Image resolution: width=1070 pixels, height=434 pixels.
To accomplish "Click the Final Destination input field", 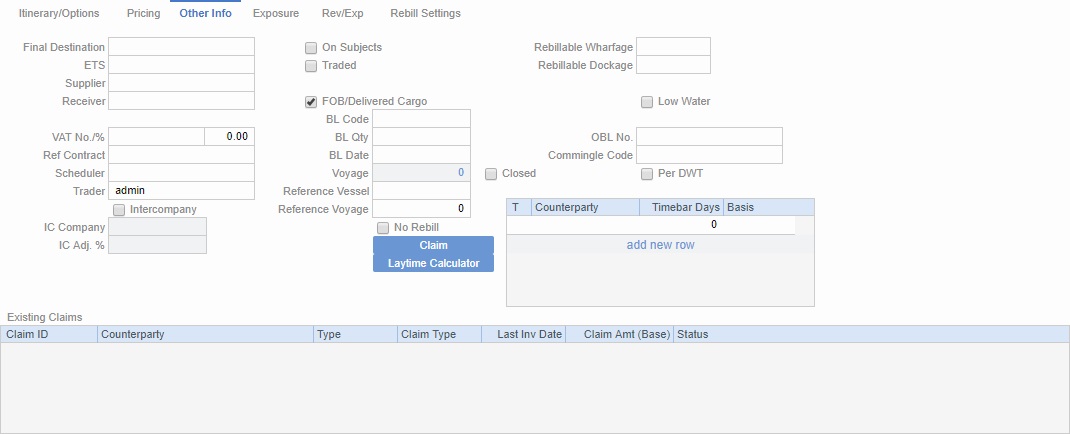I will pyautogui.click(x=181, y=47).
